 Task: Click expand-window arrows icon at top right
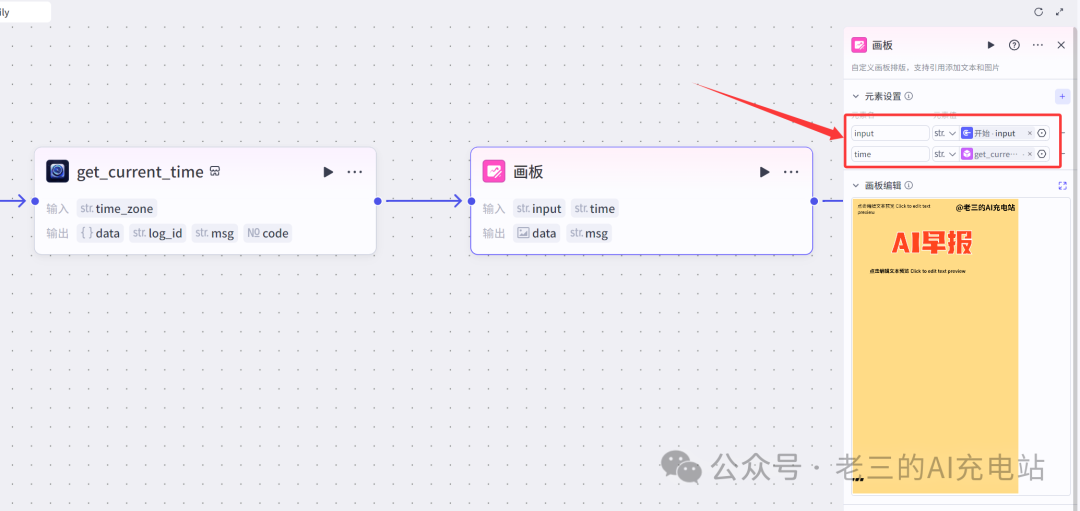tap(1060, 12)
